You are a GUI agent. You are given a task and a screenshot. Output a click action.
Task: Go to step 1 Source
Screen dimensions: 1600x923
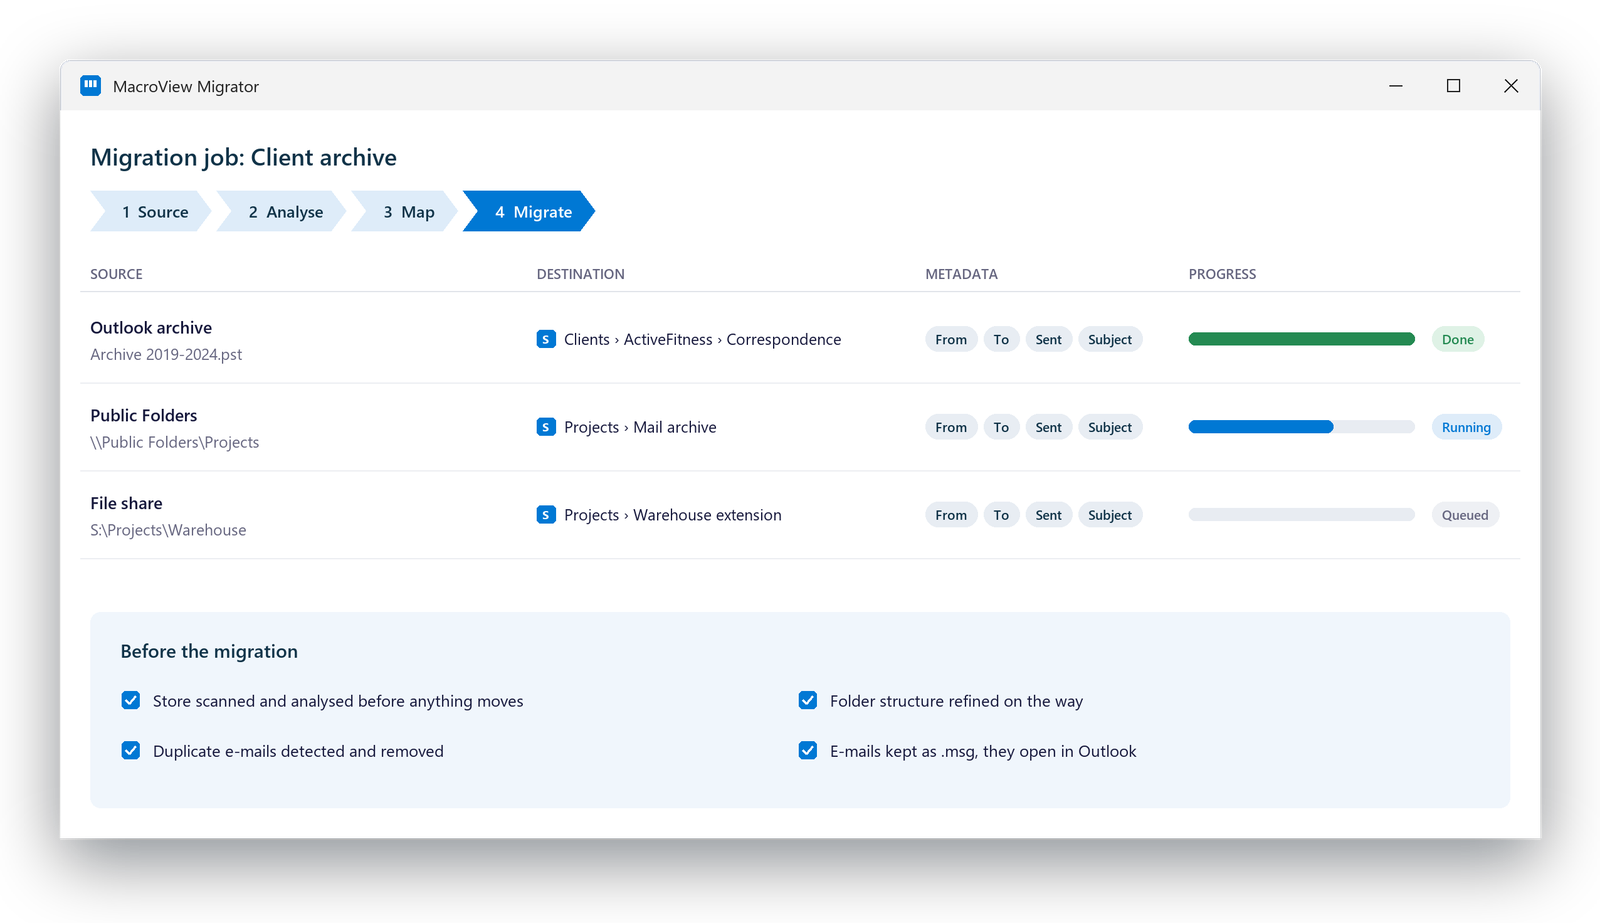151,211
